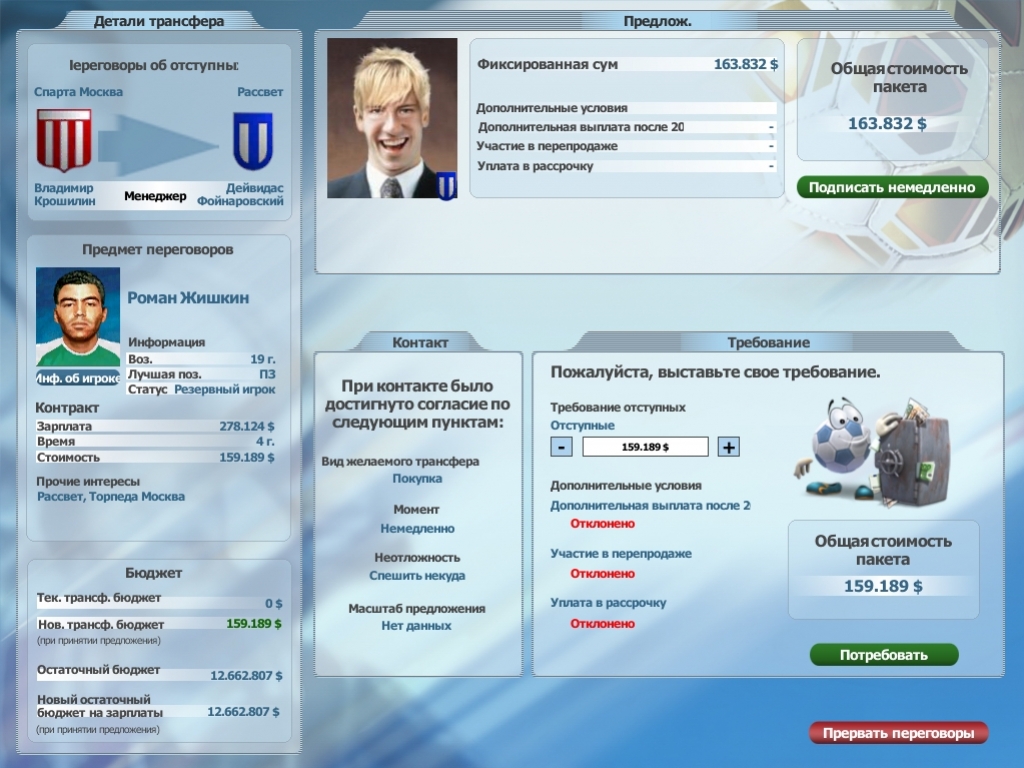Image resolution: width=1024 pixels, height=768 pixels.
Task: Click the Немедленно moment value
Action: pos(417,528)
